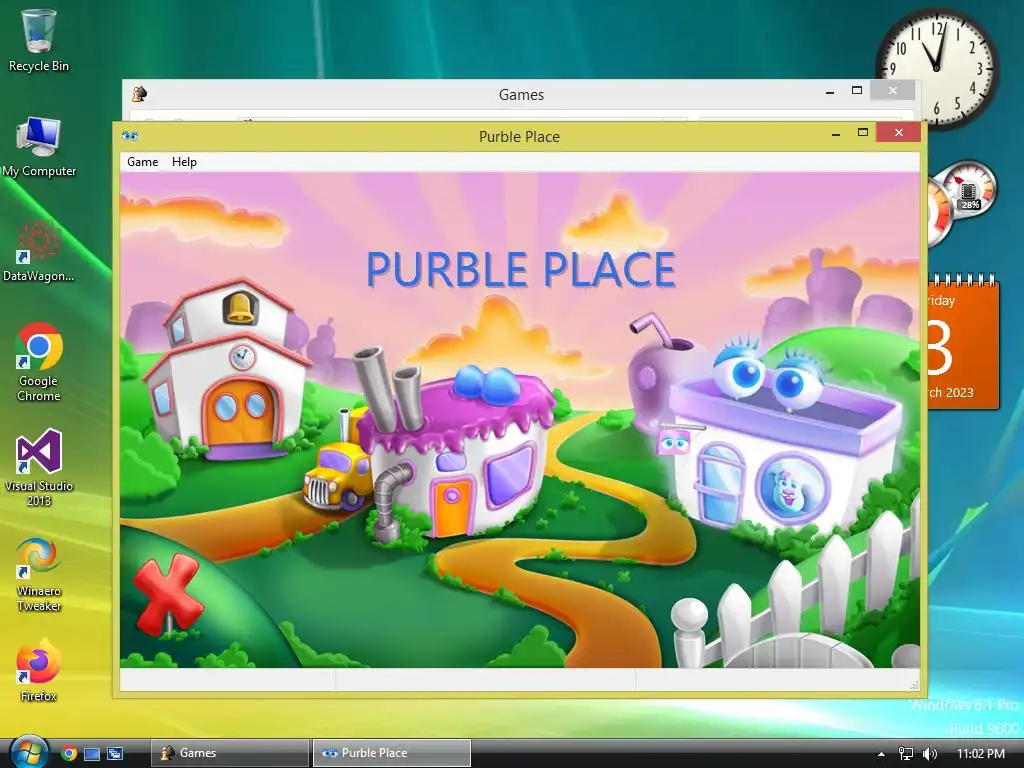The height and width of the screenshot is (768, 1024).
Task: Click the red X exit sign
Action: click(x=168, y=596)
